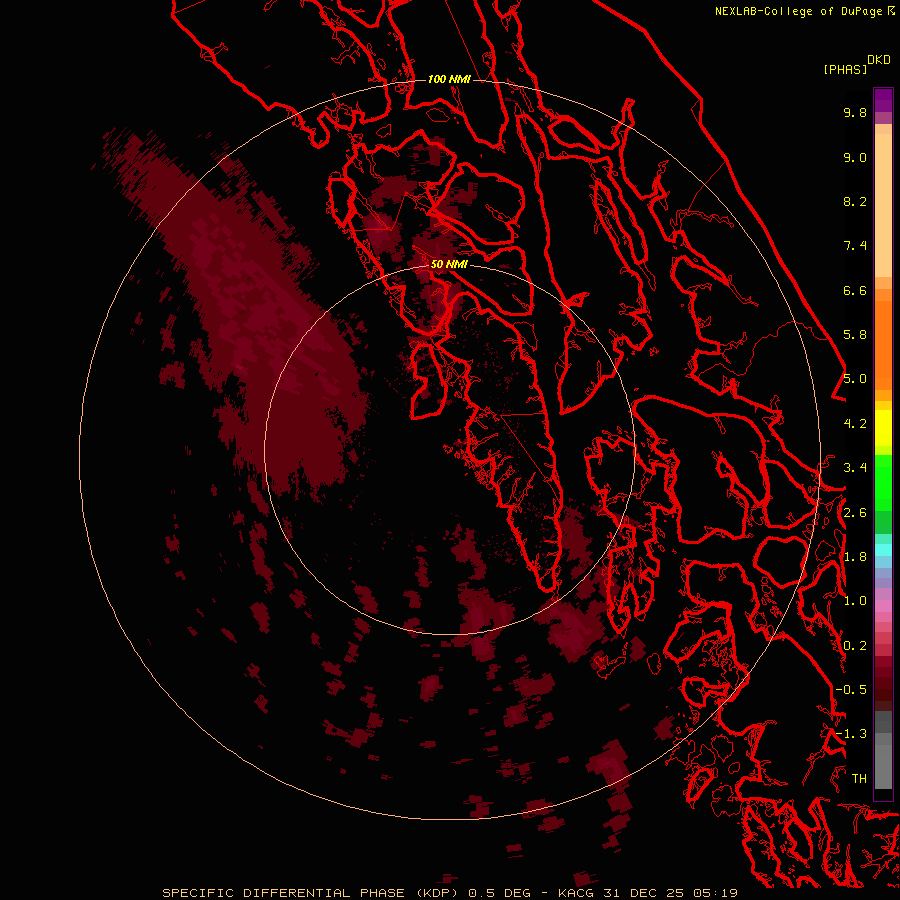Click the 50 NMI range ring label
This screenshot has width=900, height=900.
click(x=449, y=264)
